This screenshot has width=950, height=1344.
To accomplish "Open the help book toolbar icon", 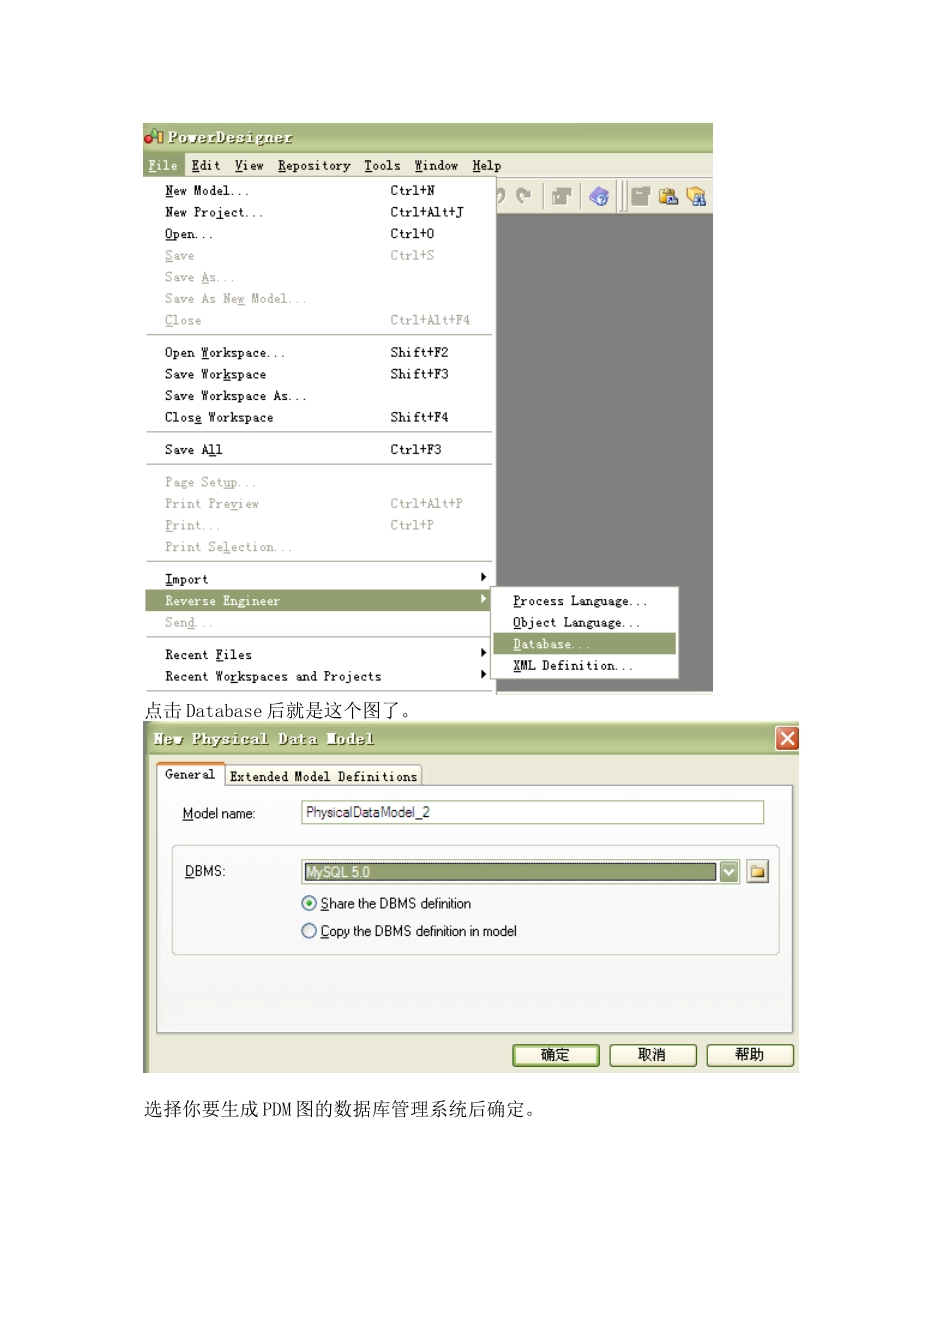I will point(599,196).
